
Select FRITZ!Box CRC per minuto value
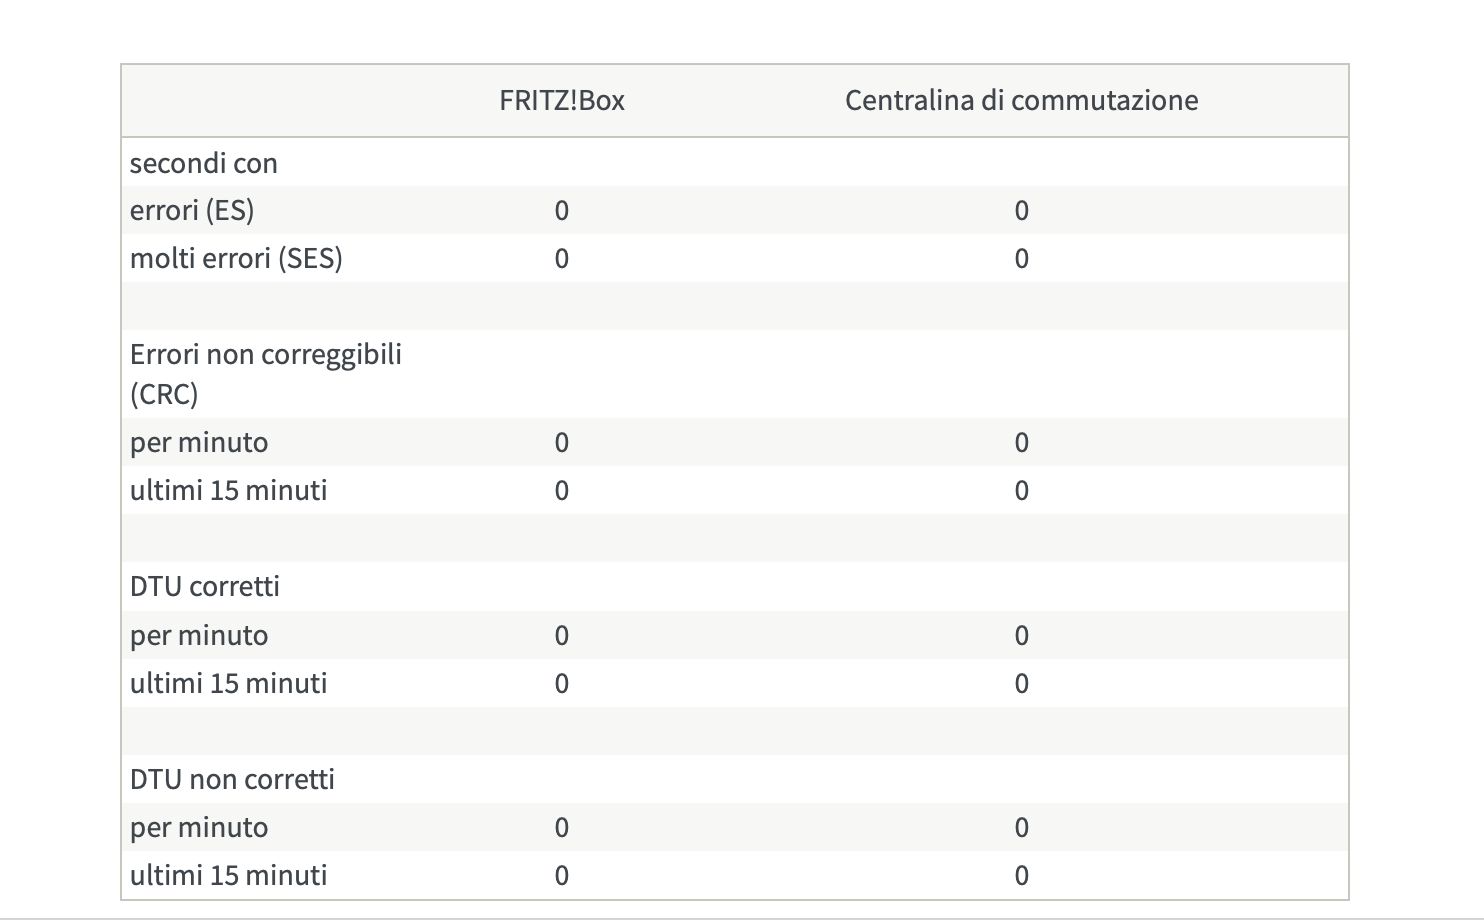click(561, 442)
